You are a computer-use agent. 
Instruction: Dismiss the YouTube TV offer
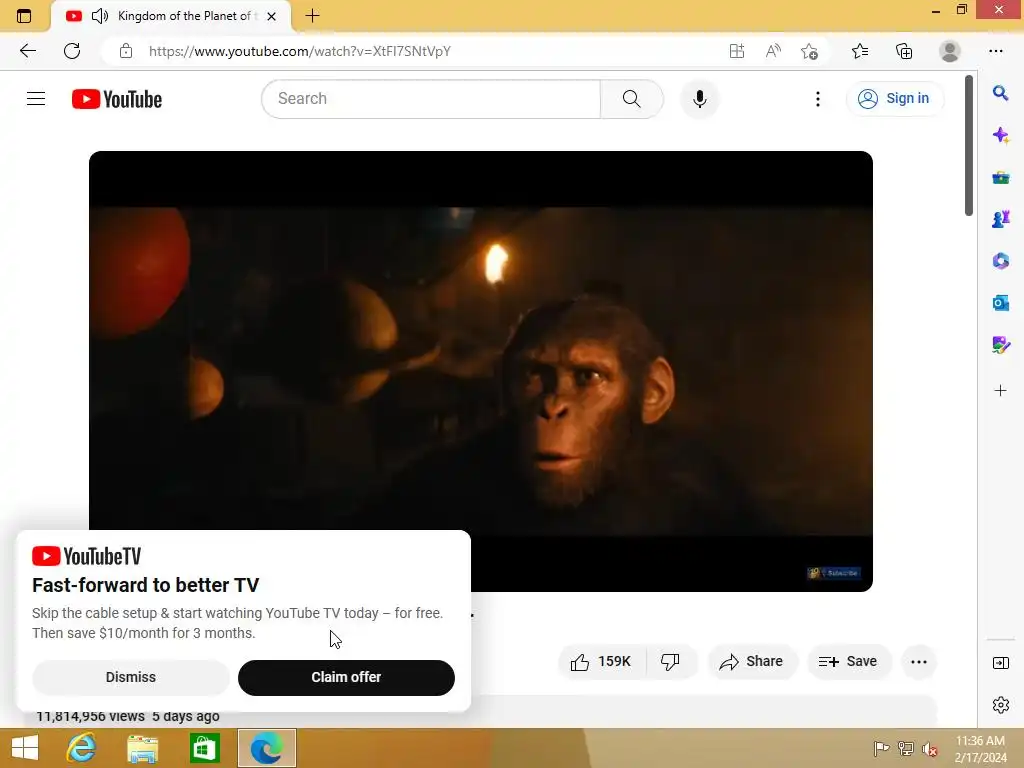[131, 677]
